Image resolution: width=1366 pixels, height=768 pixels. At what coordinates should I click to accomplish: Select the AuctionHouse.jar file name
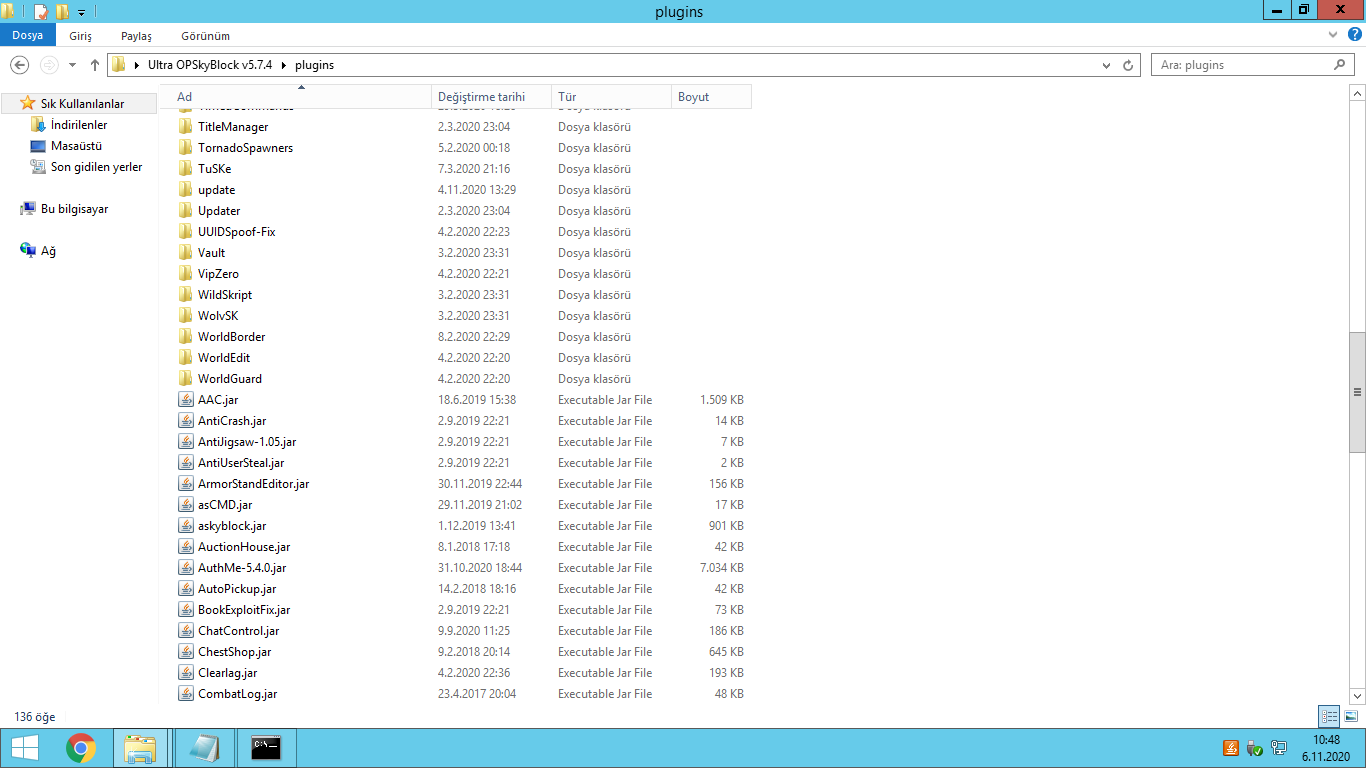click(244, 547)
